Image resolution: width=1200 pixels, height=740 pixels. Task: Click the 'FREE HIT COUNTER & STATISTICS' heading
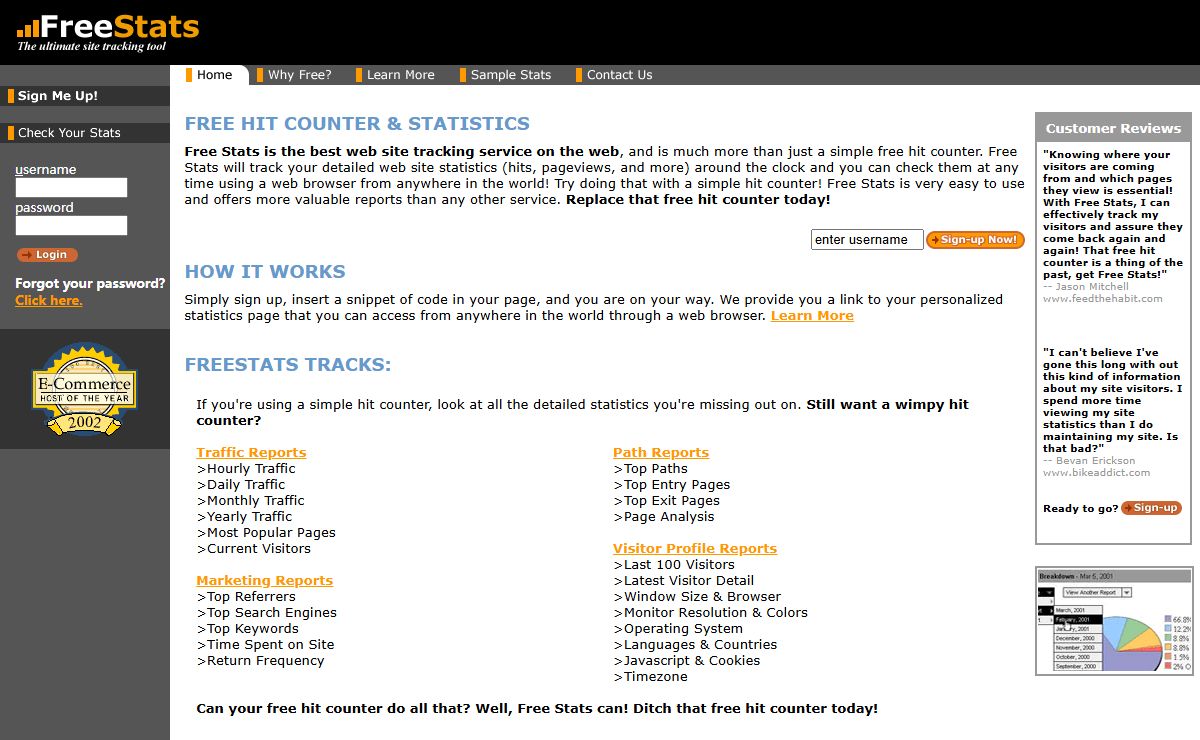(x=357, y=124)
